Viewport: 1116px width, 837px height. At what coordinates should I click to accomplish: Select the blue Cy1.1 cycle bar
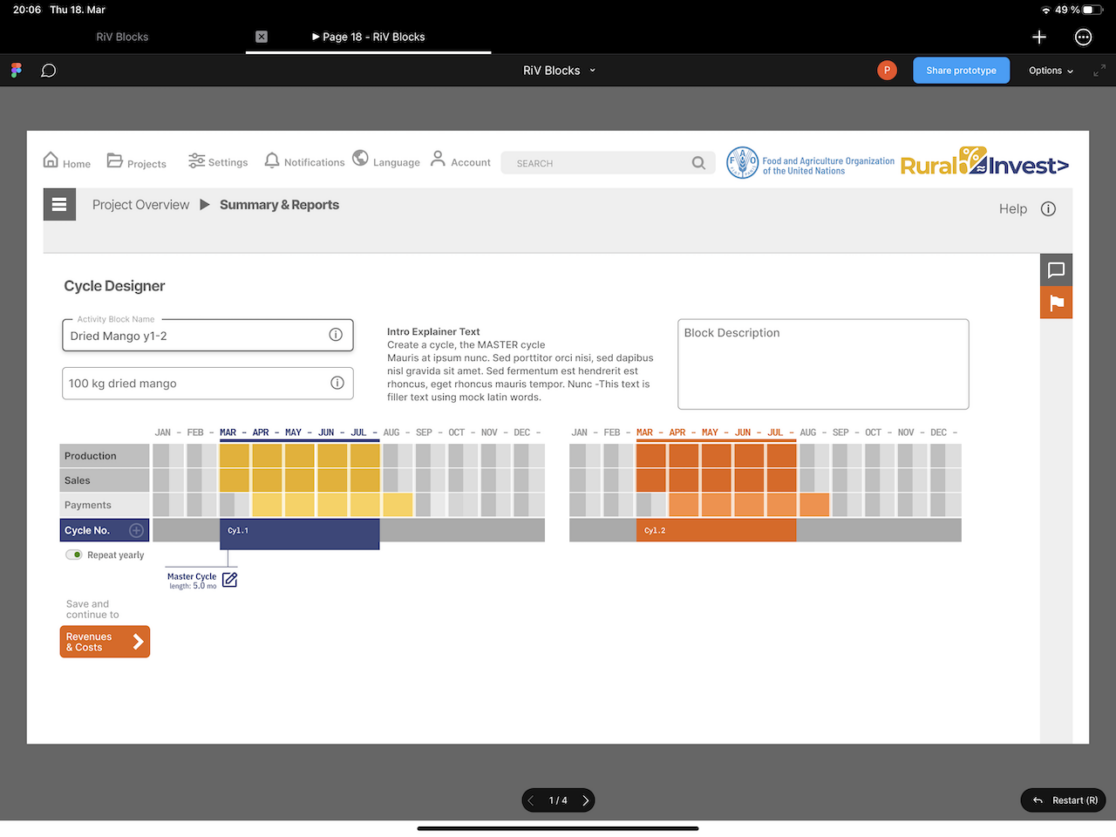tap(299, 533)
